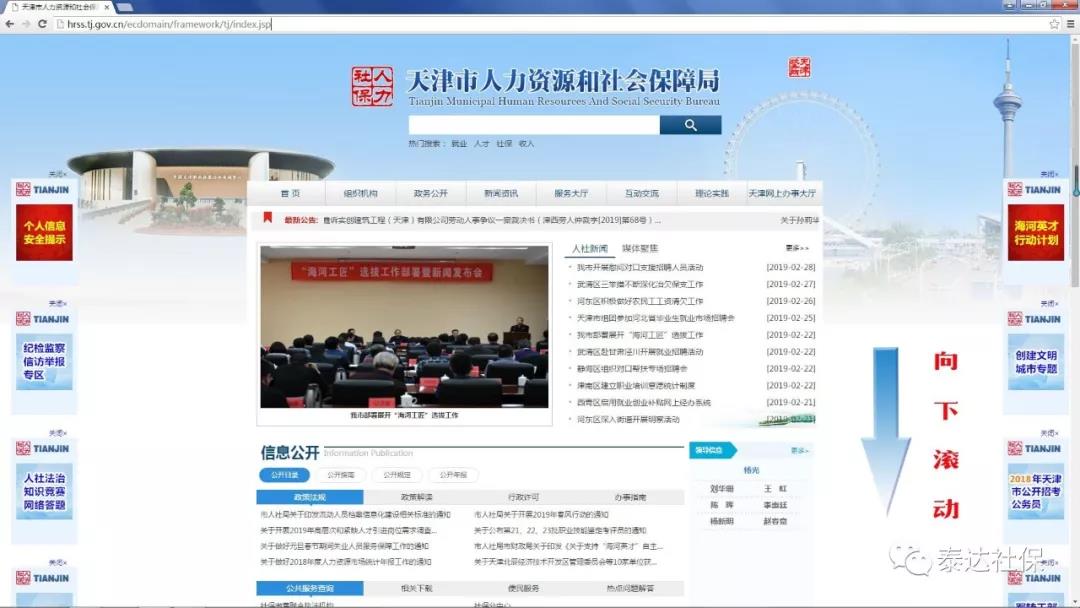Select the 公开年报 pill button
This screenshot has height=608, width=1080.
click(x=453, y=475)
